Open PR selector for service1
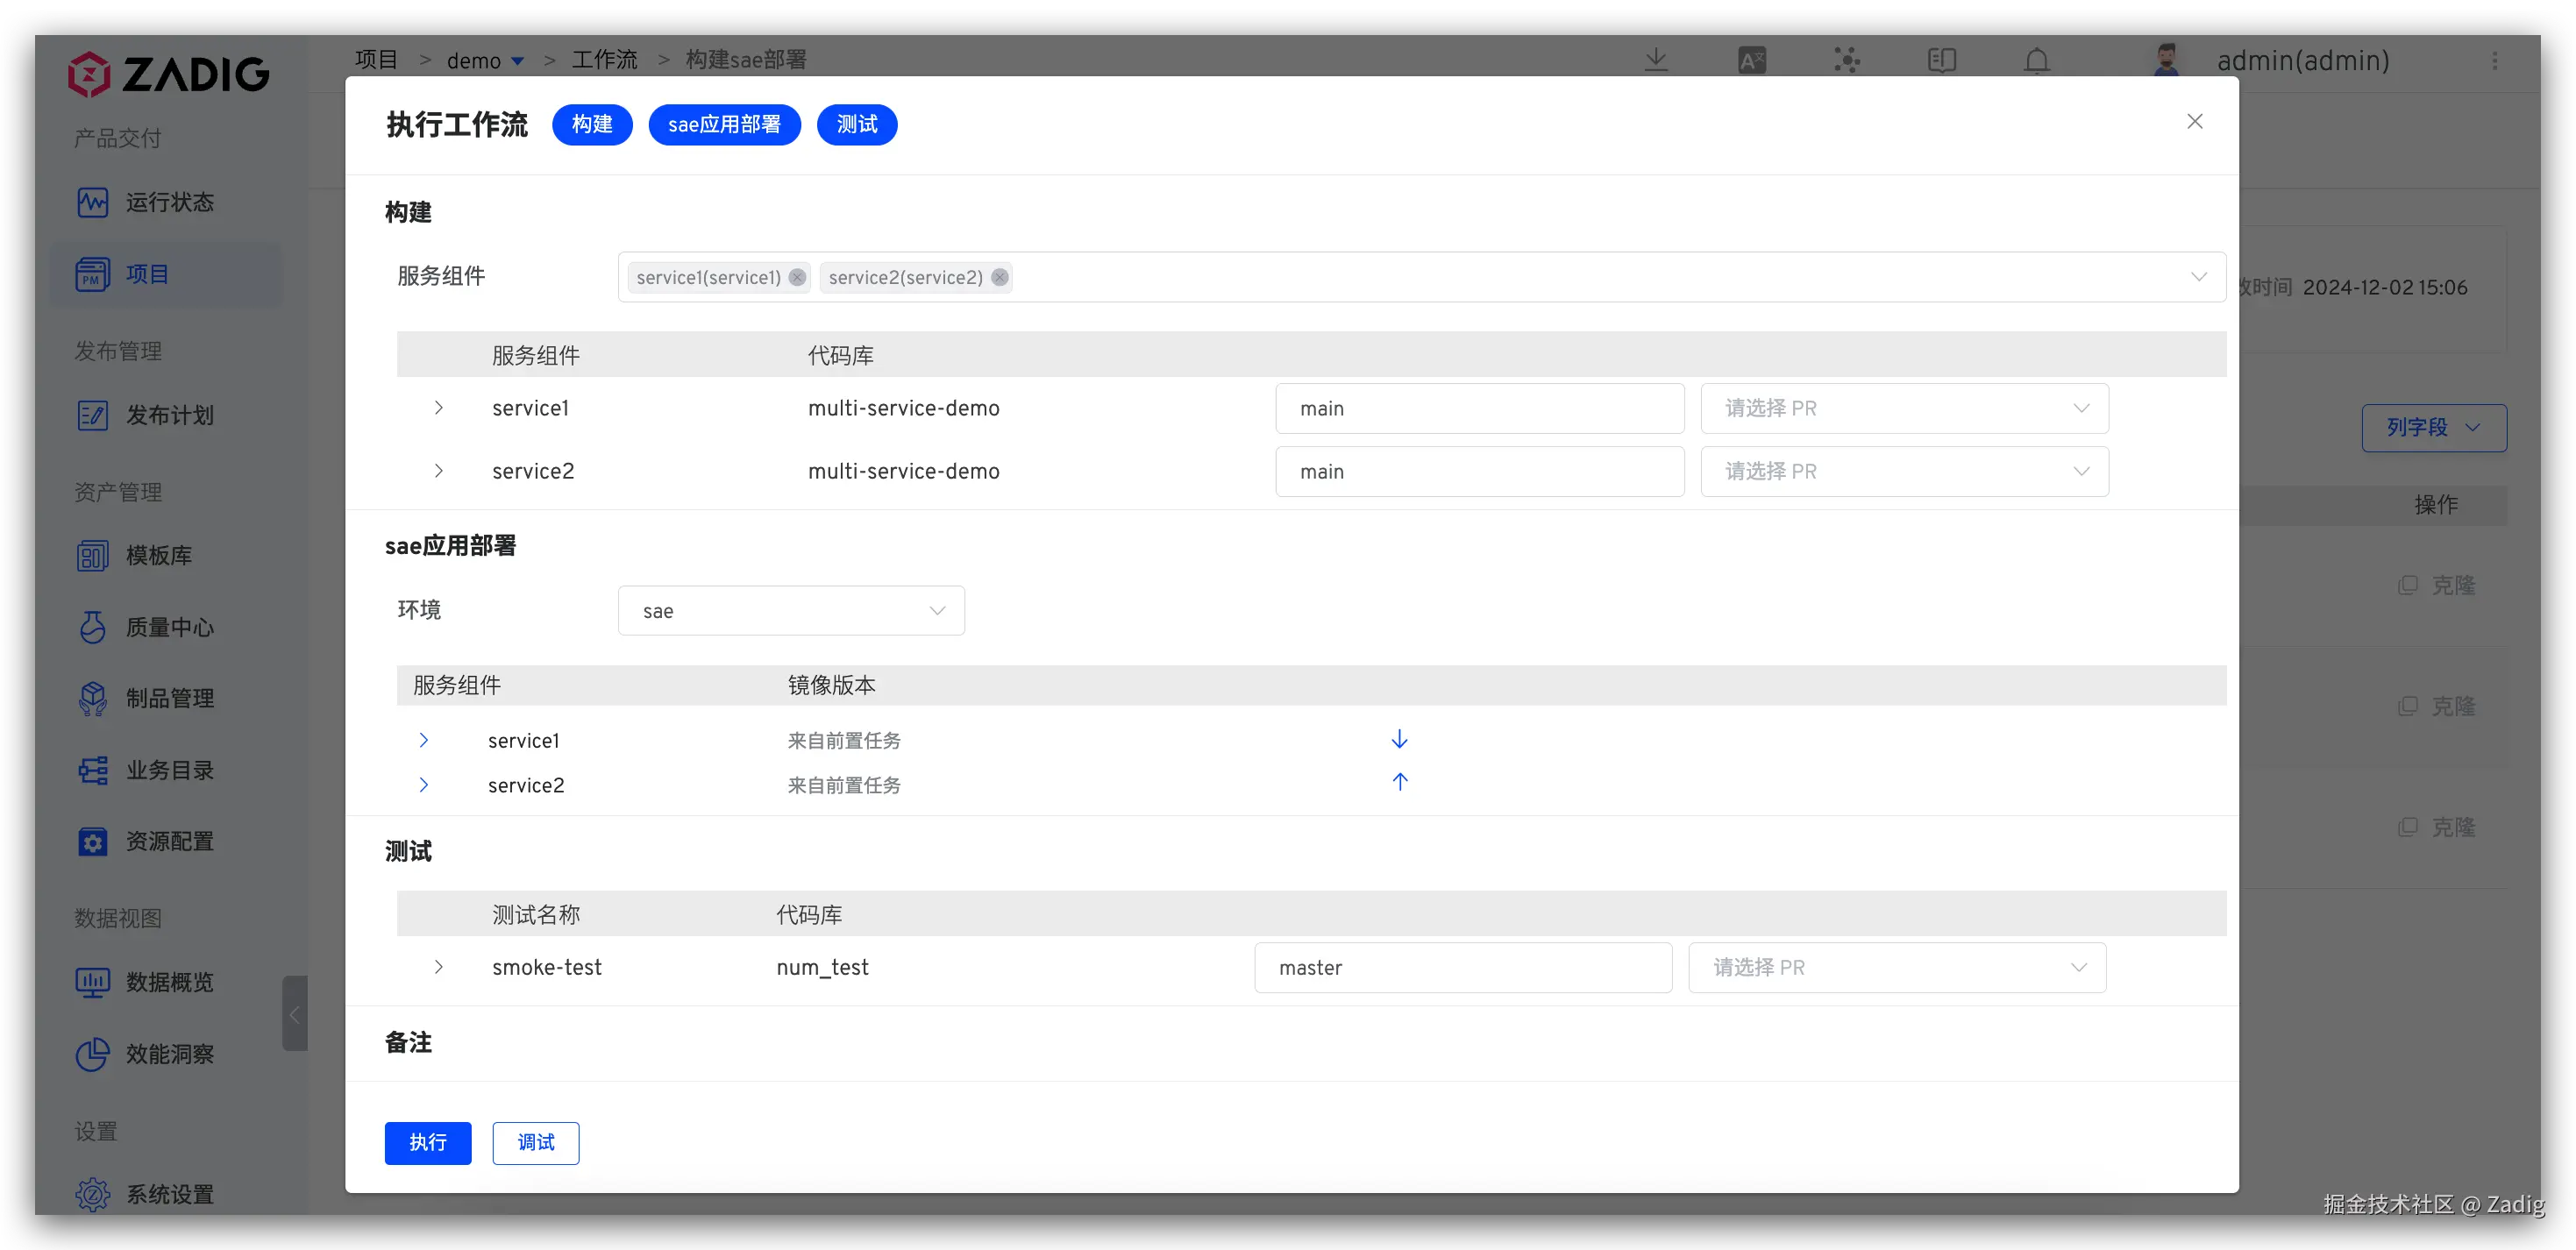2576x1250 pixels. coord(1904,408)
